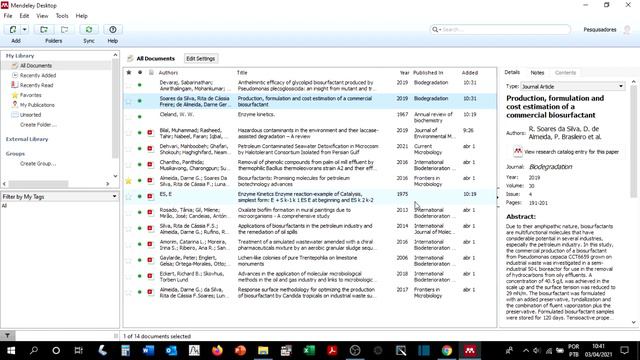640x360 pixels.
Task: Click Create Folder... link
Action: pyautogui.click(x=38, y=124)
